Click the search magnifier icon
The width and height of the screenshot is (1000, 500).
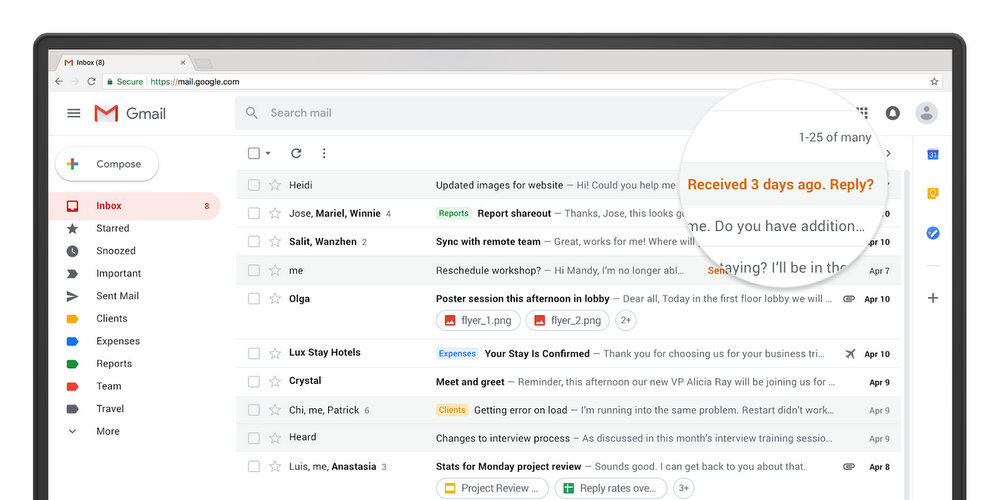pos(252,113)
